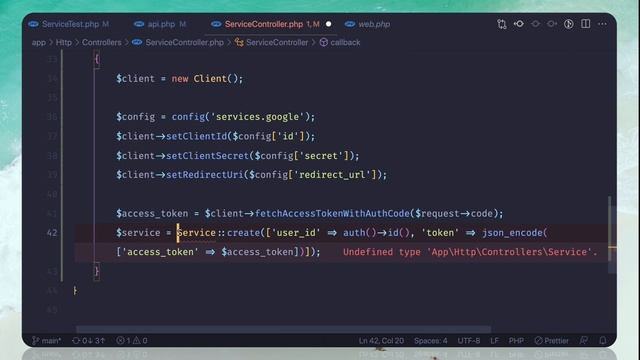The width and height of the screenshot is (640, 360).
Task: Open ServiceController class breadcrumb dropdown
Action: (x=277, y=42)
